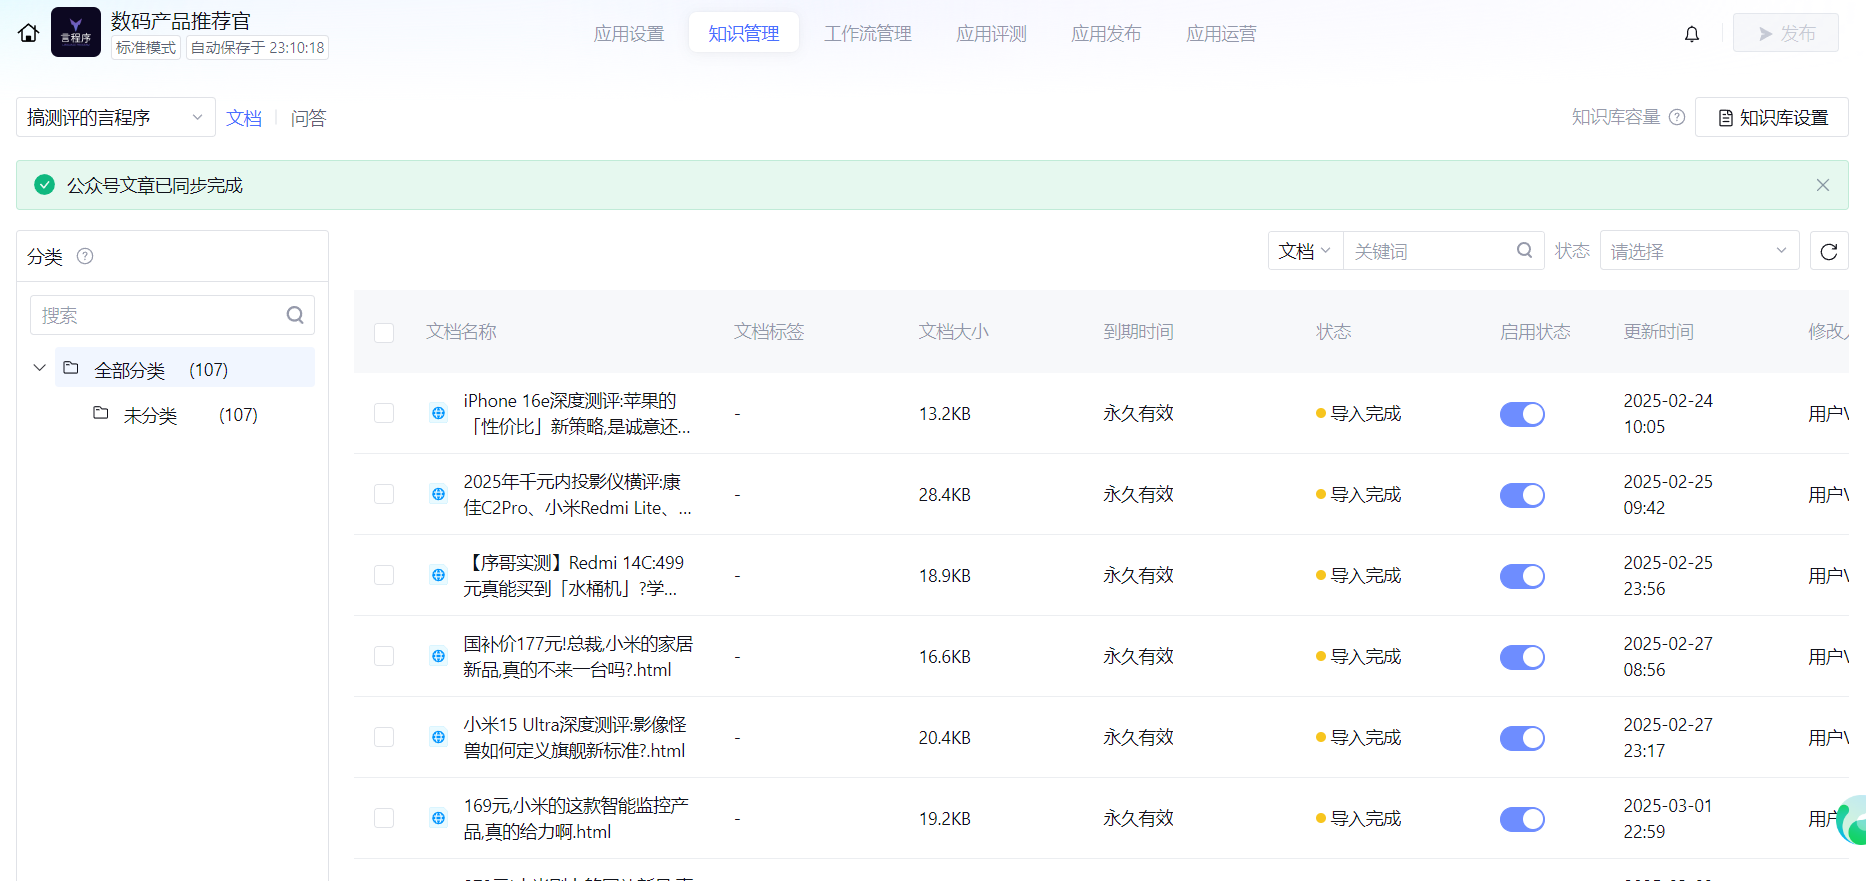Click the home icon
Image resolution: width=1866 pixels, height=881 pixels.
click(29, 33)
